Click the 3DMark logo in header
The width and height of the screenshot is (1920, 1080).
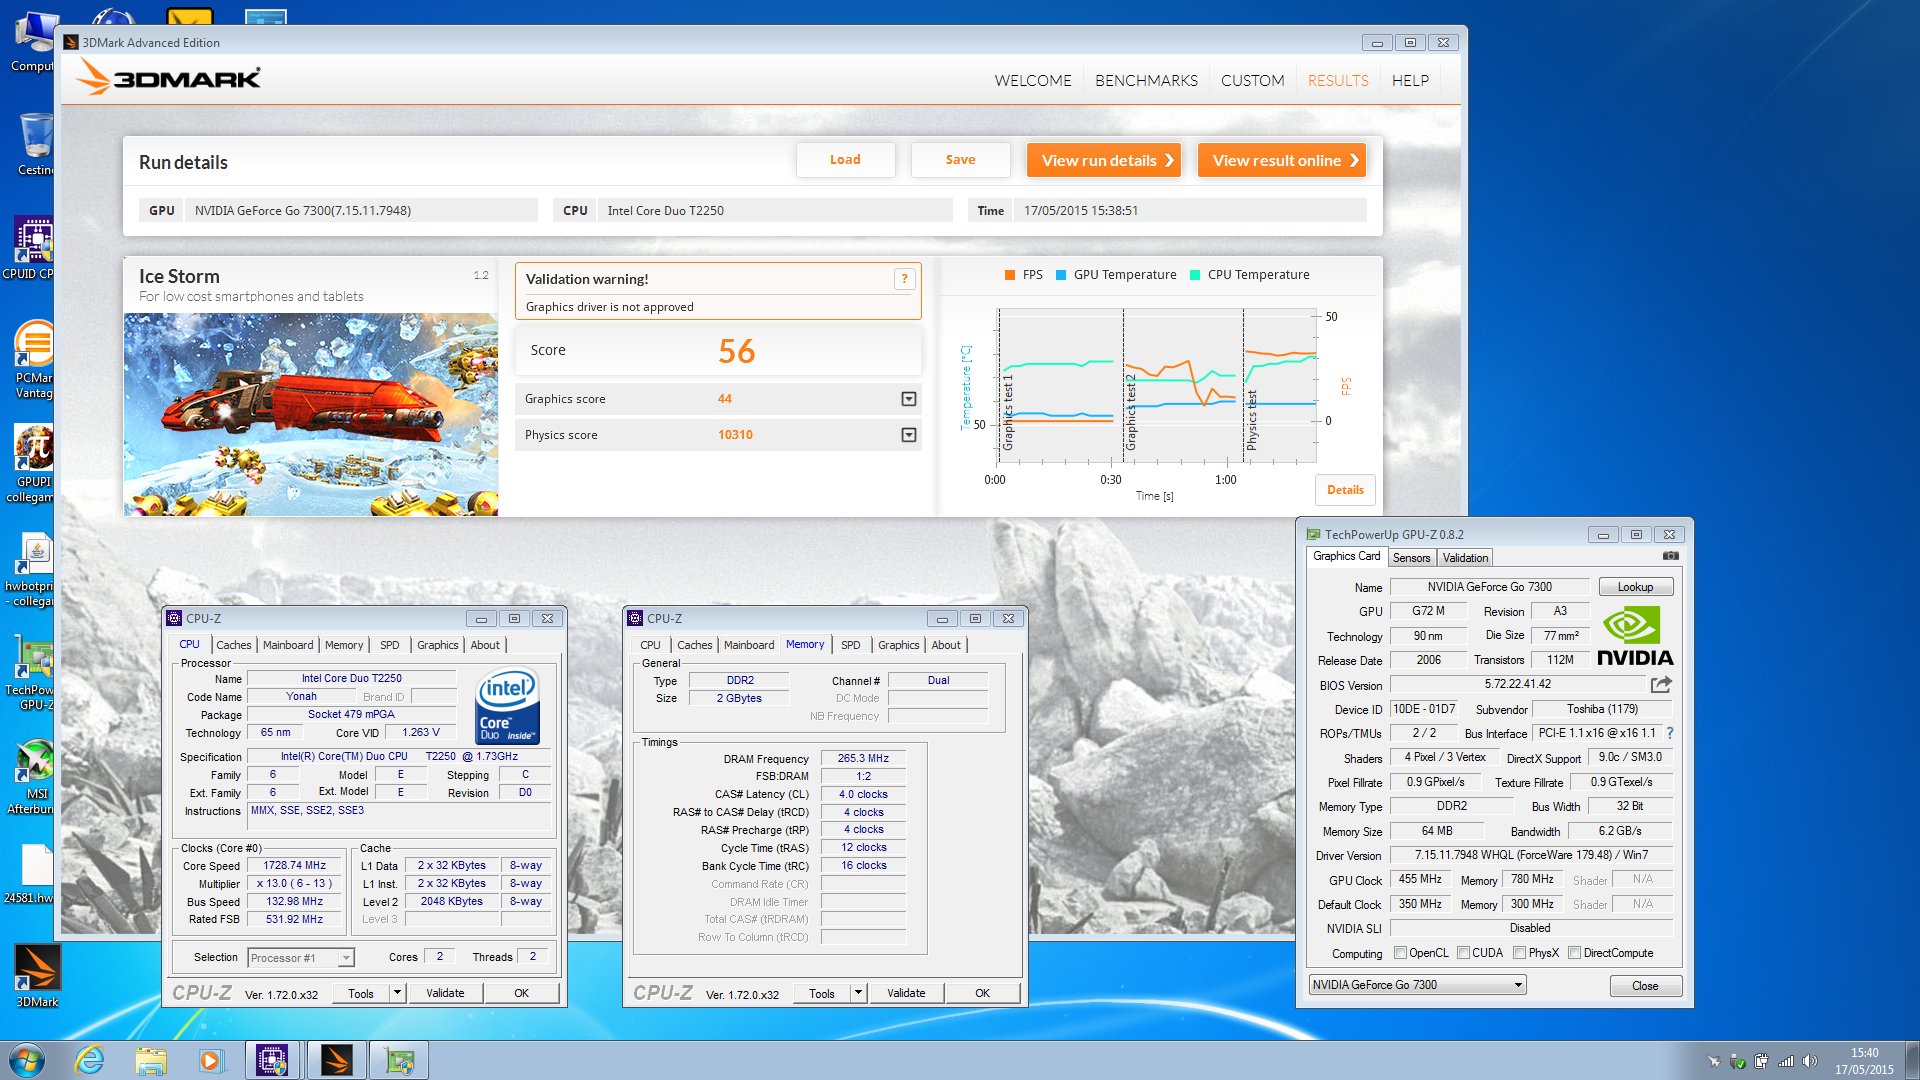pyautogui.click(x=169, y=78)
